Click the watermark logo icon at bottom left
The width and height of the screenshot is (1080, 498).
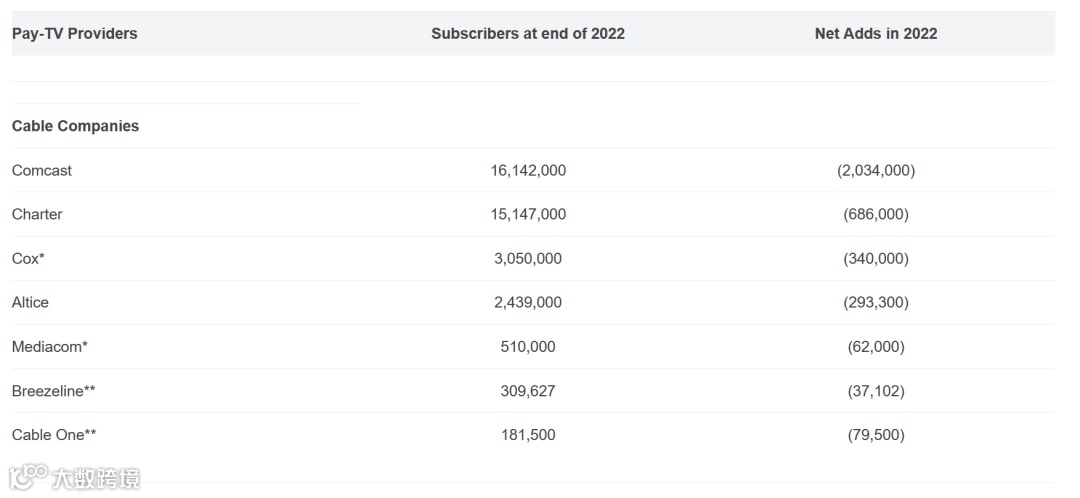tap(28, 476)
